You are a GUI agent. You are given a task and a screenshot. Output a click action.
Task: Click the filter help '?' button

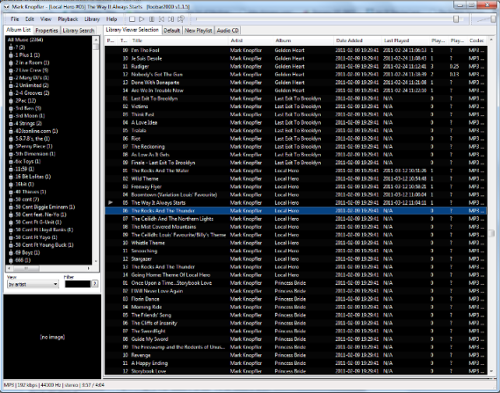click(x=95, y=284)
